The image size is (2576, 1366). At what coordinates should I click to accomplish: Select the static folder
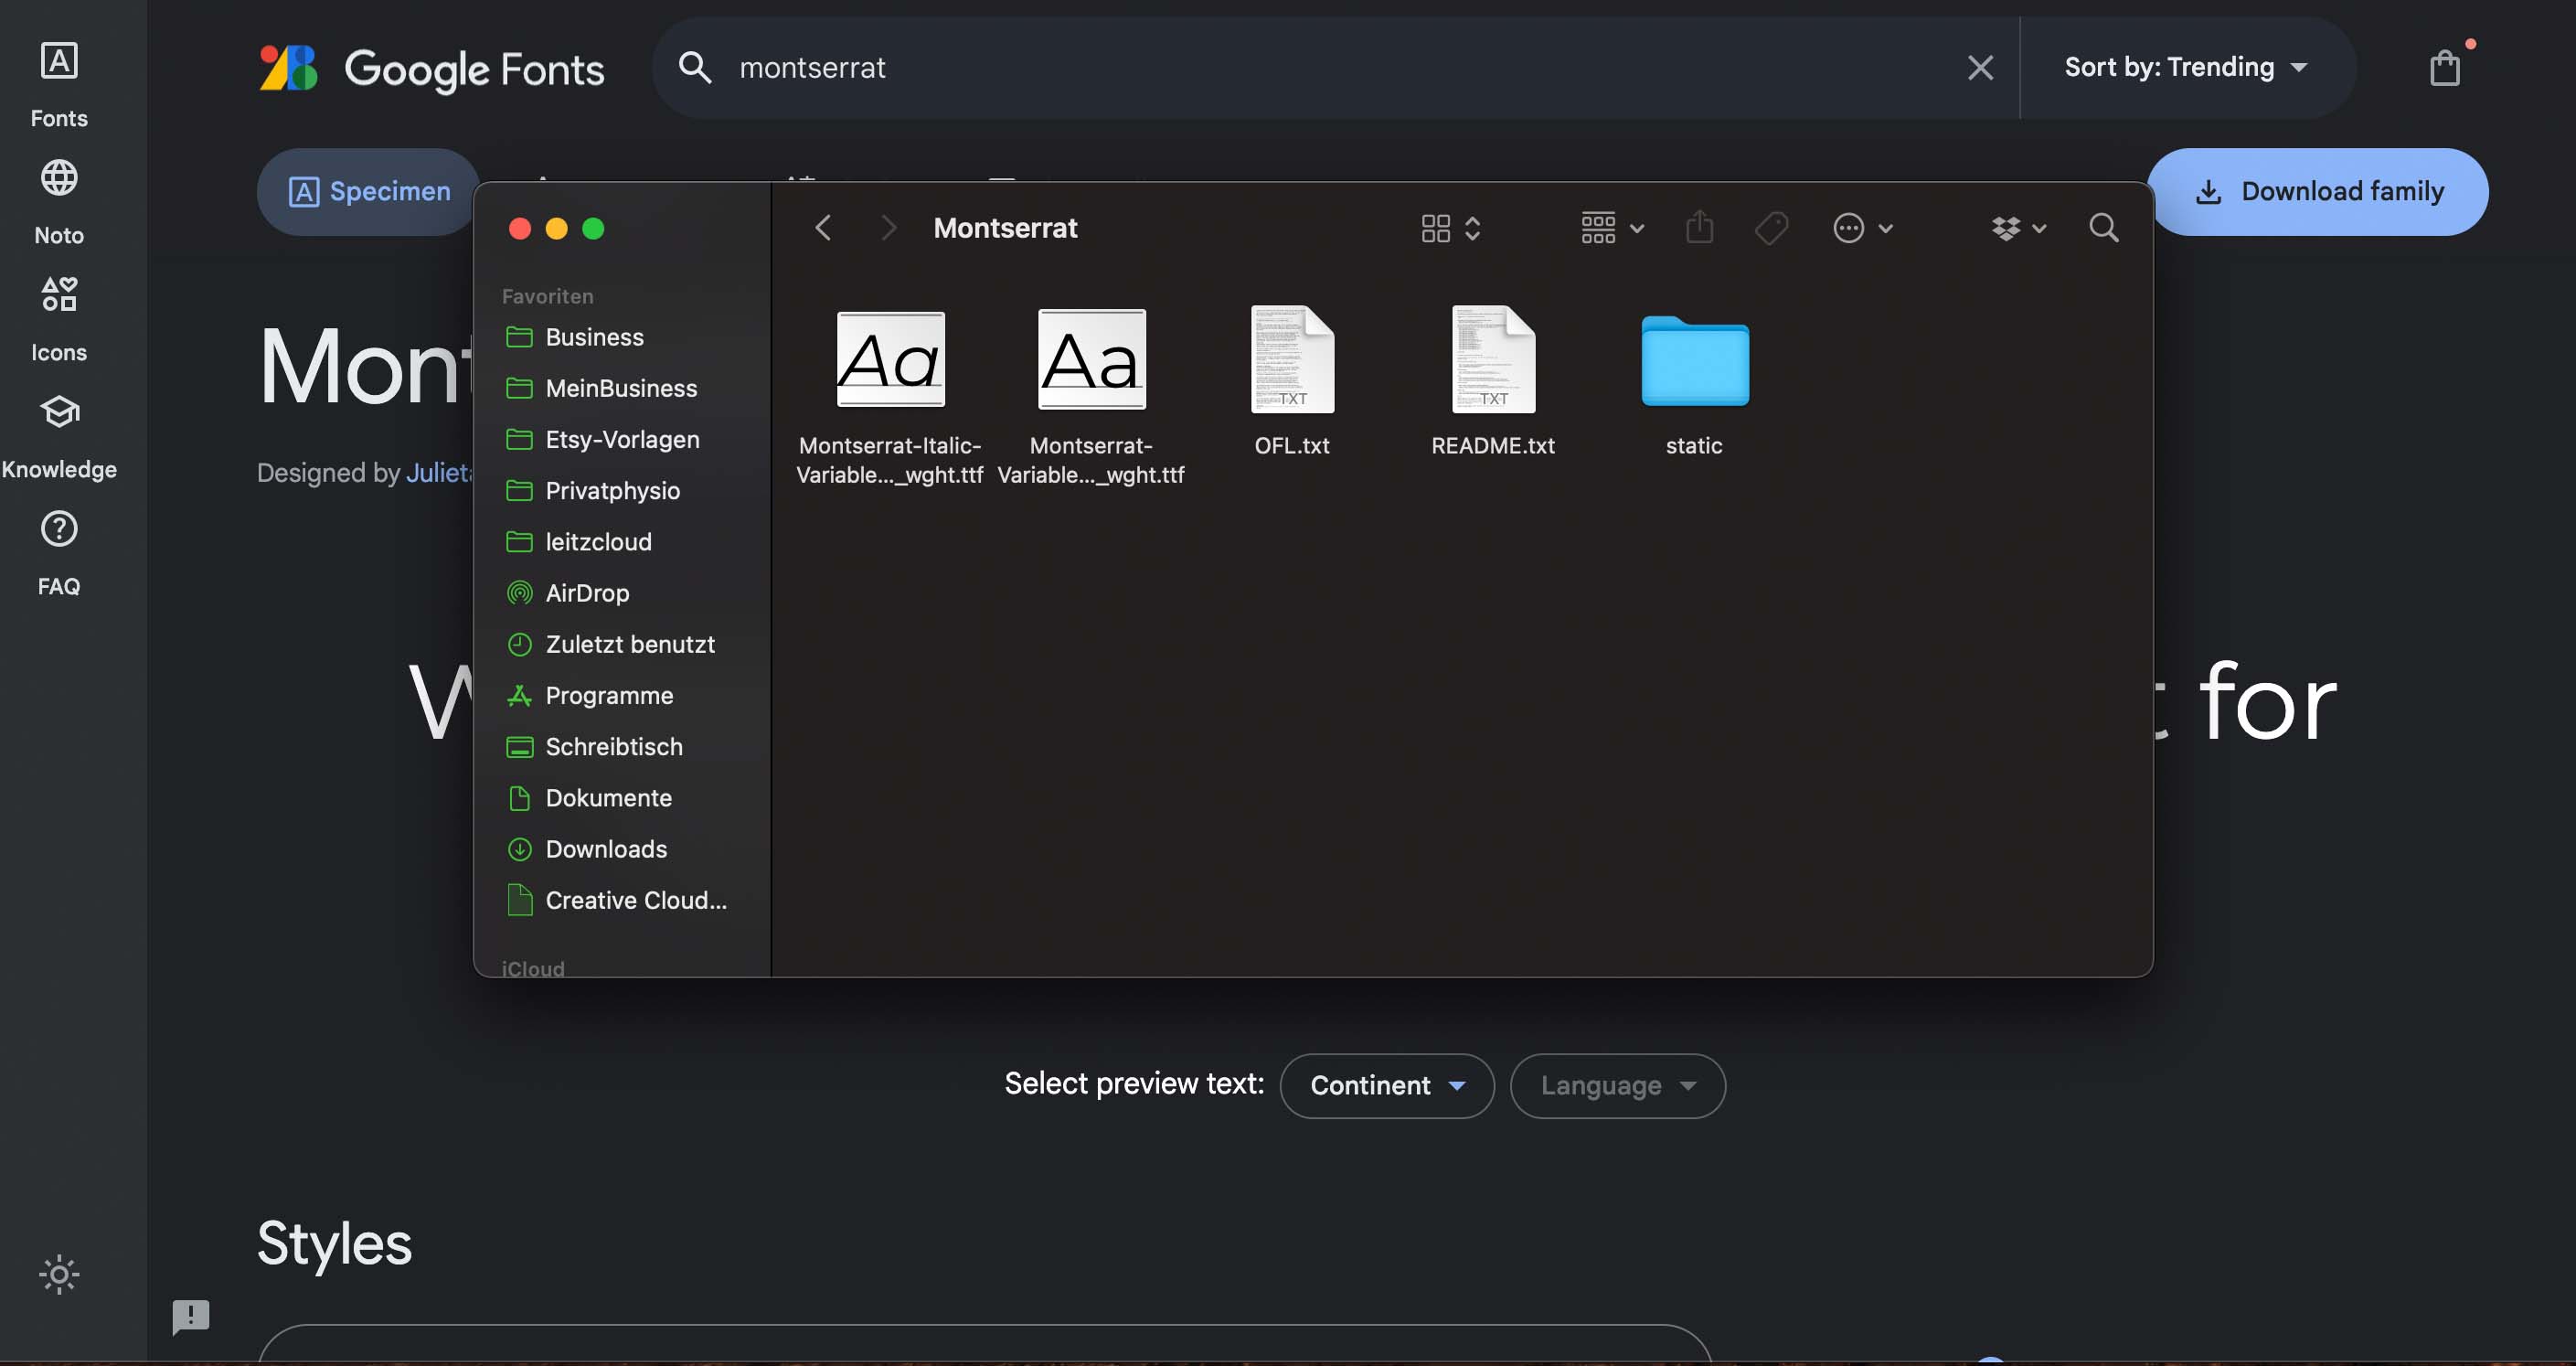point(1694,385)
